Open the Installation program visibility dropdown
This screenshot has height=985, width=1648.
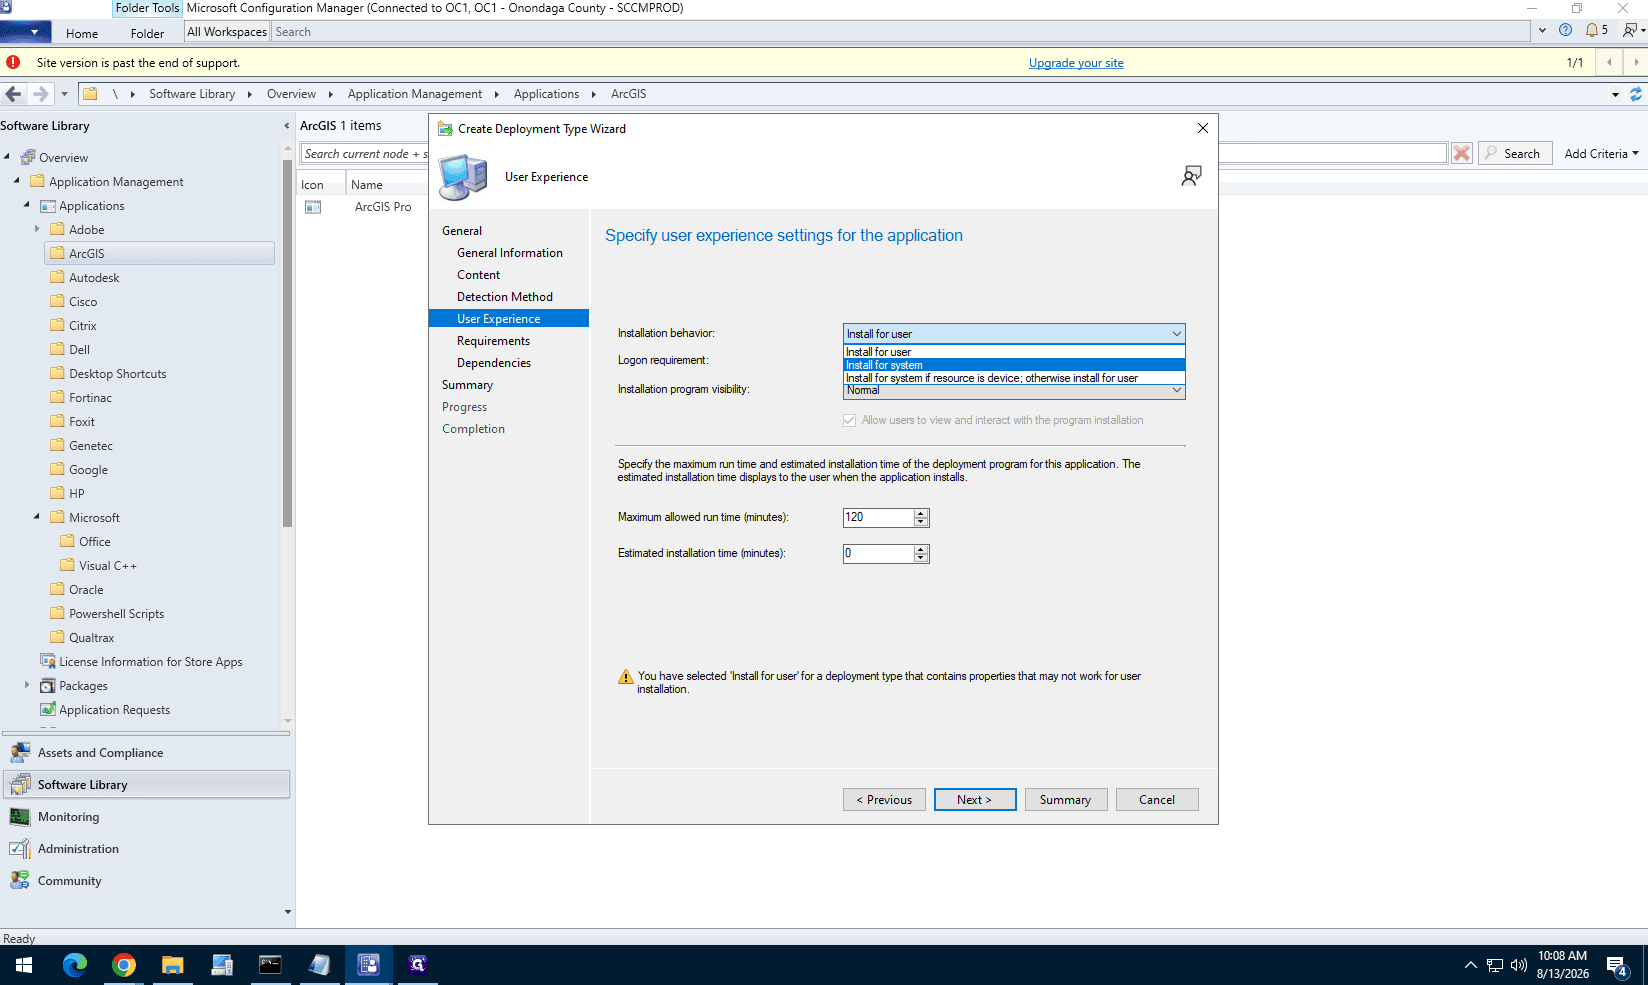point(1014,391)
